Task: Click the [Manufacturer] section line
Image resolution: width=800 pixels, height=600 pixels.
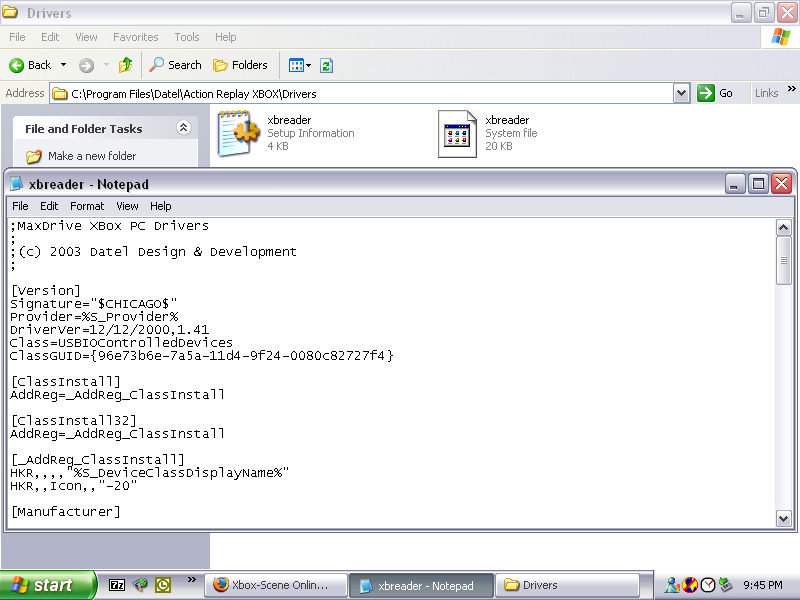Action: pyautogui.click(x=65, y=512)
